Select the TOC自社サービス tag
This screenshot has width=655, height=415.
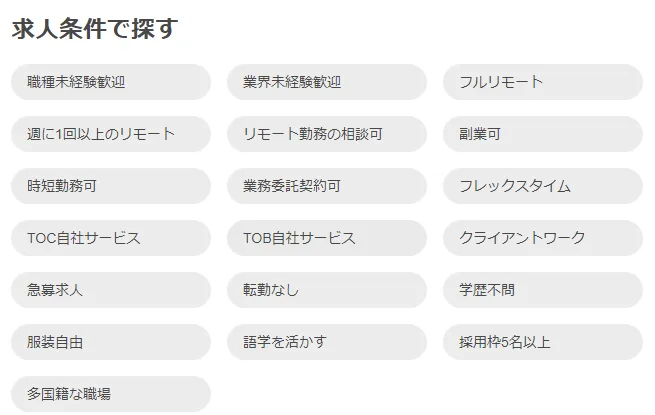111,238
